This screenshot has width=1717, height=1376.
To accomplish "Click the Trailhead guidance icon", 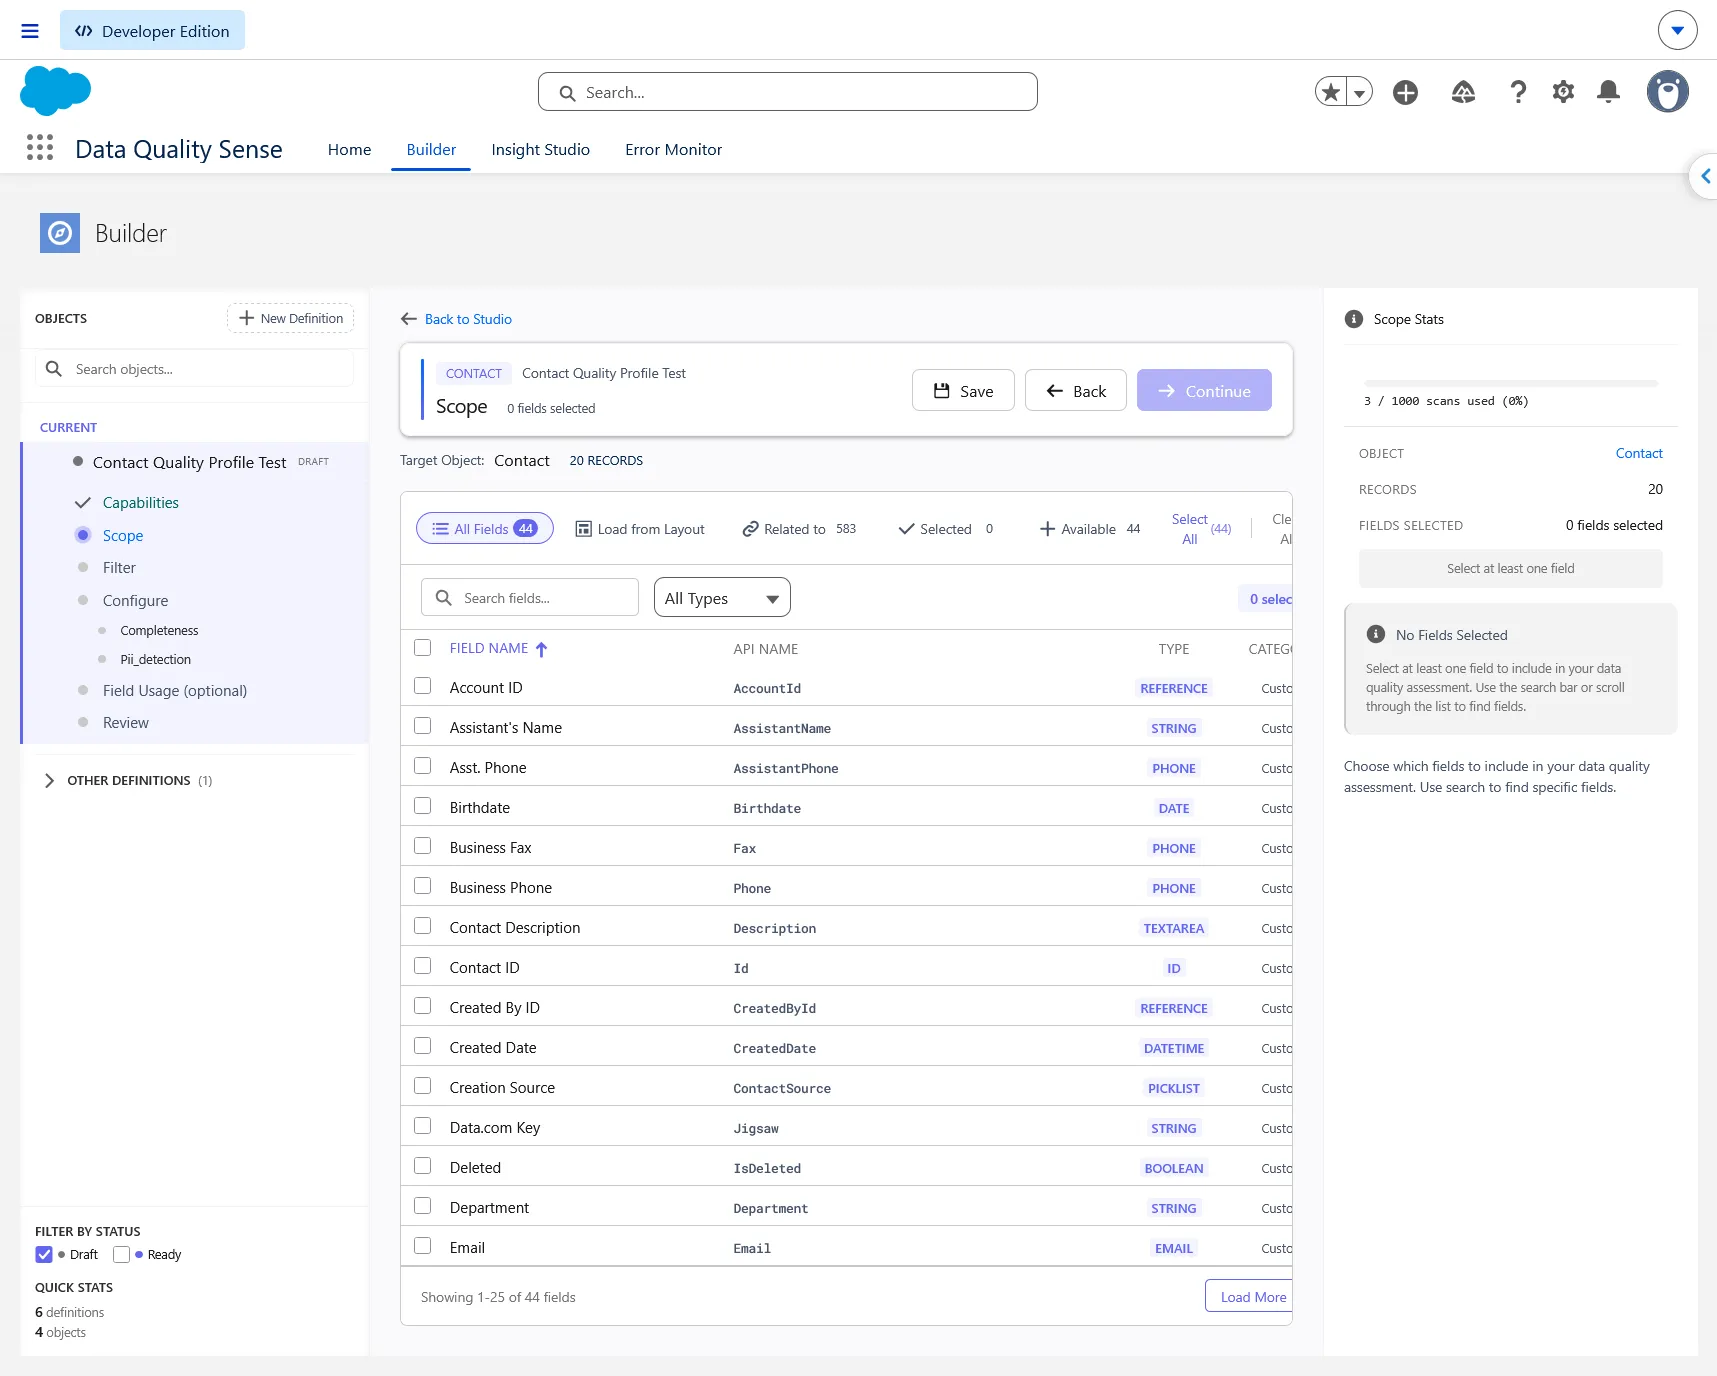I will click(1463, 92).
